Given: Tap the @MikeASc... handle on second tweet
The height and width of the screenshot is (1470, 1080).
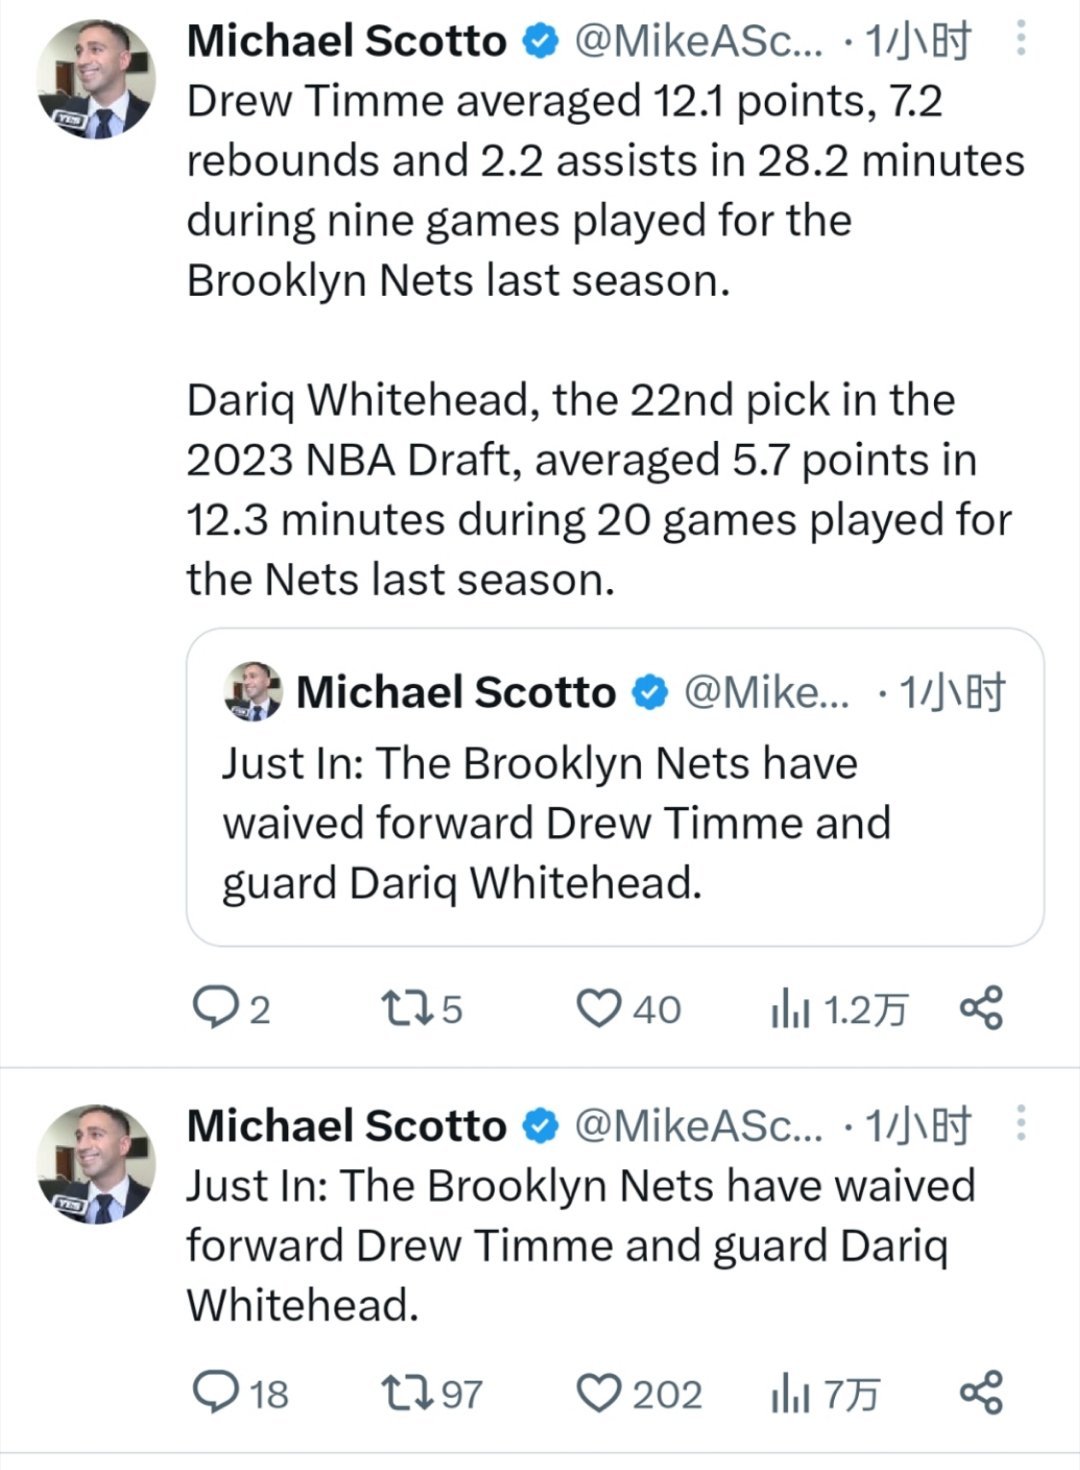Looking at the screenshot, I should (700, 1126).
